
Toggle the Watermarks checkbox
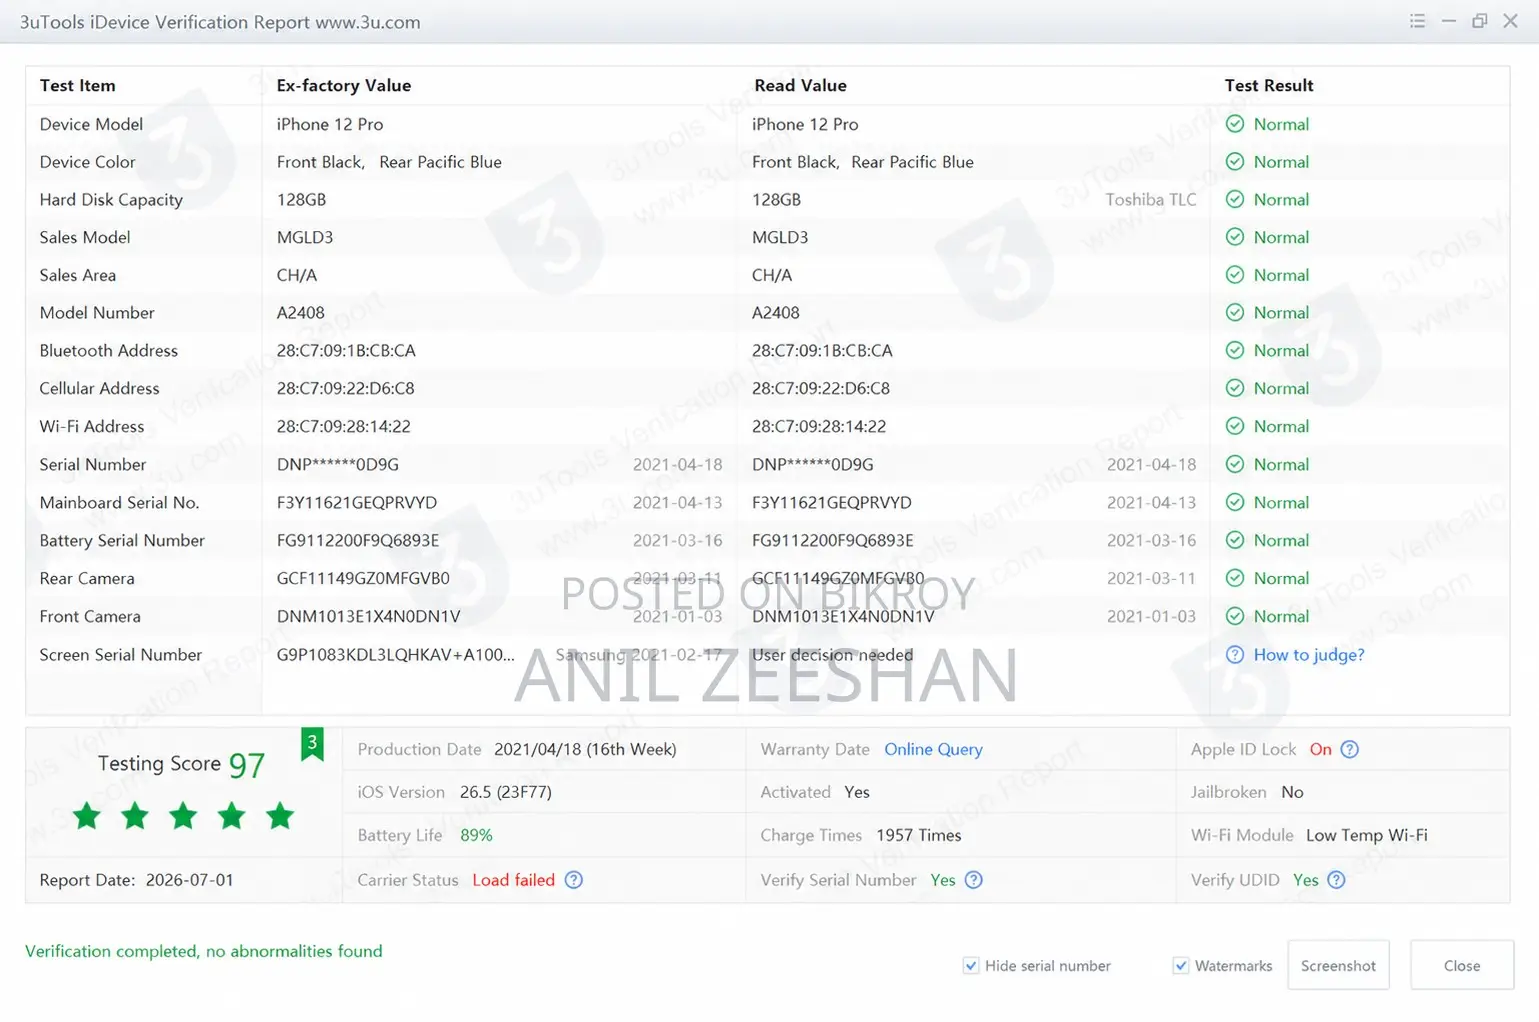tap(1181, 965)
